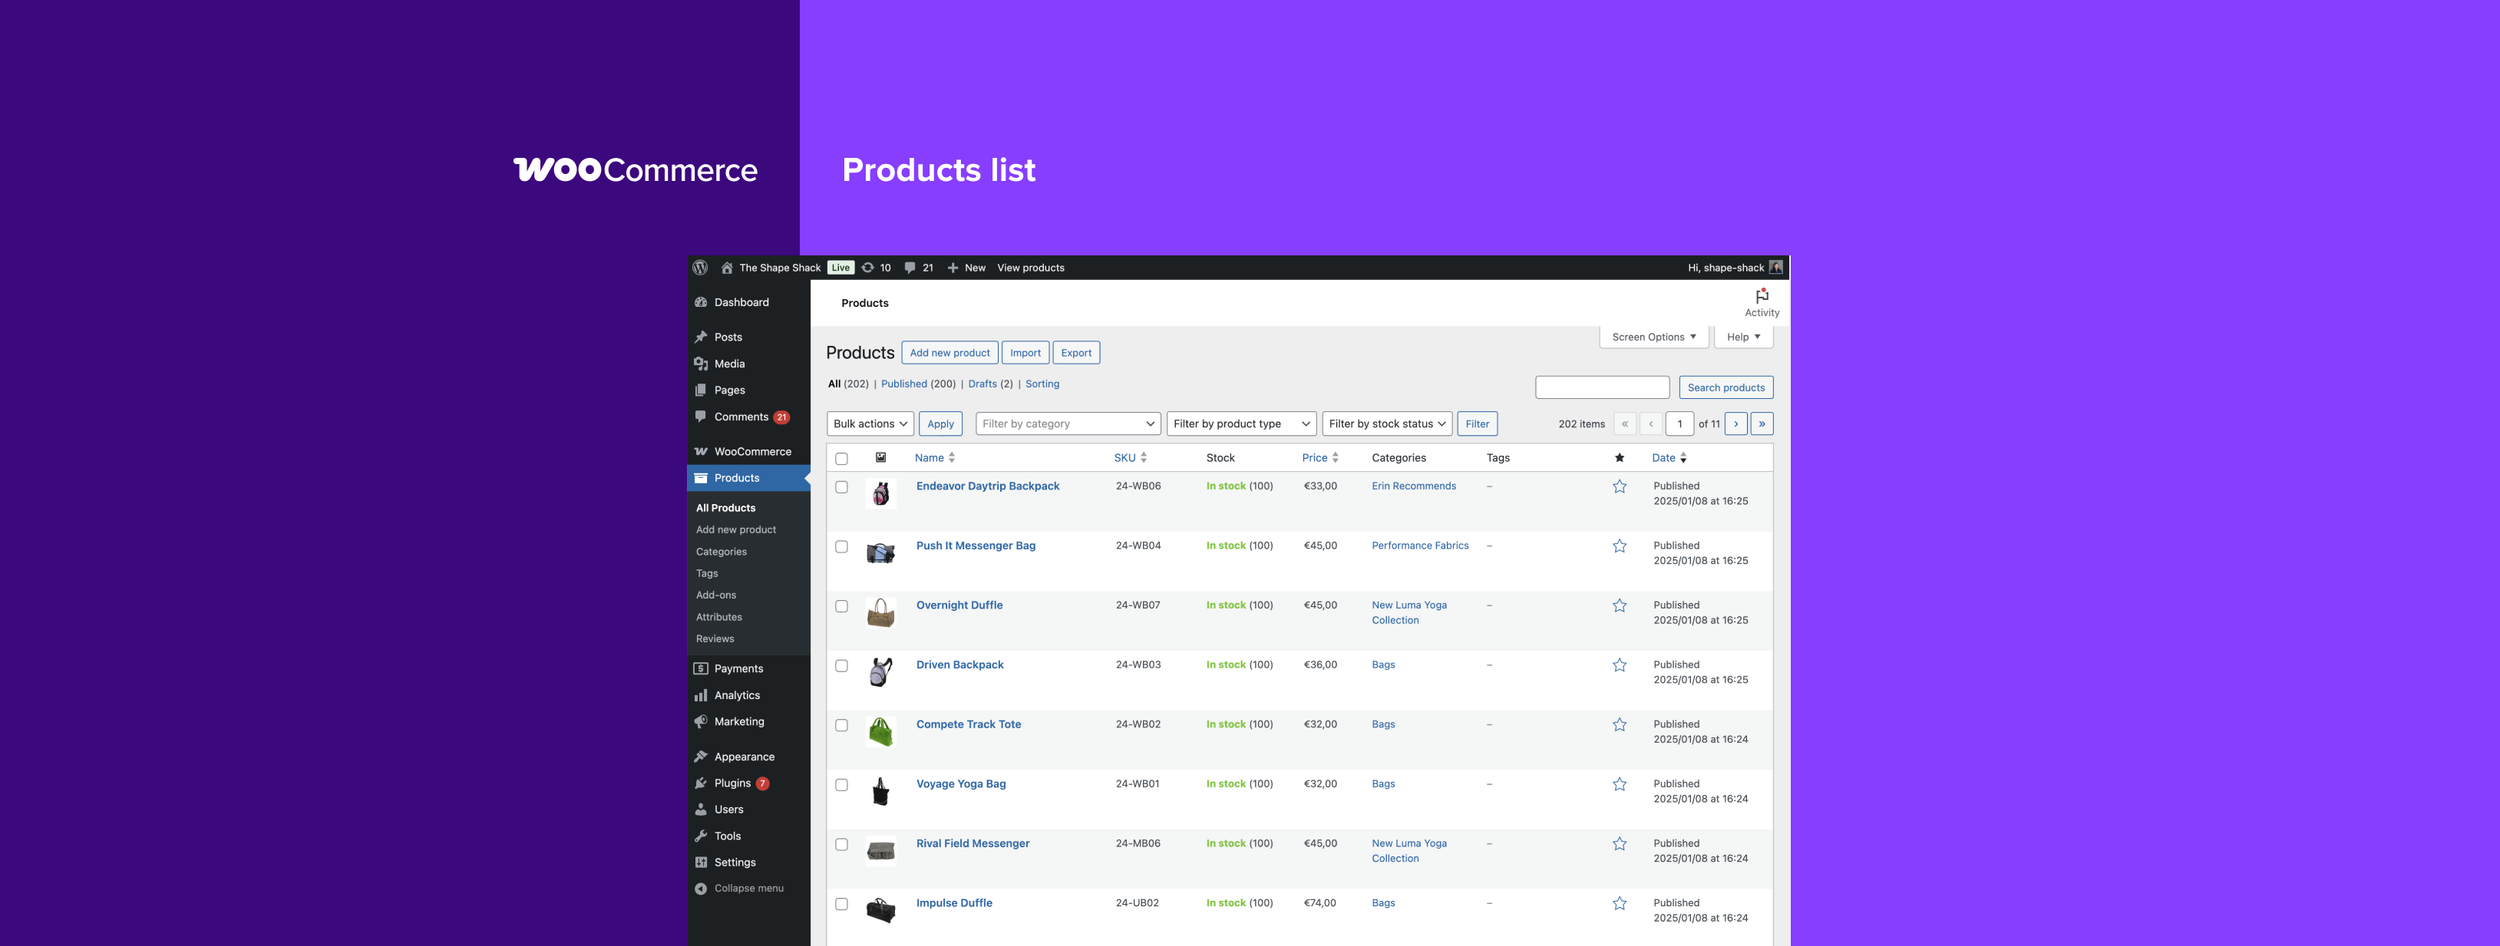2500x946 pixels.
Task: Click the Analytics bar chart icon
Action: pos(701,695)
